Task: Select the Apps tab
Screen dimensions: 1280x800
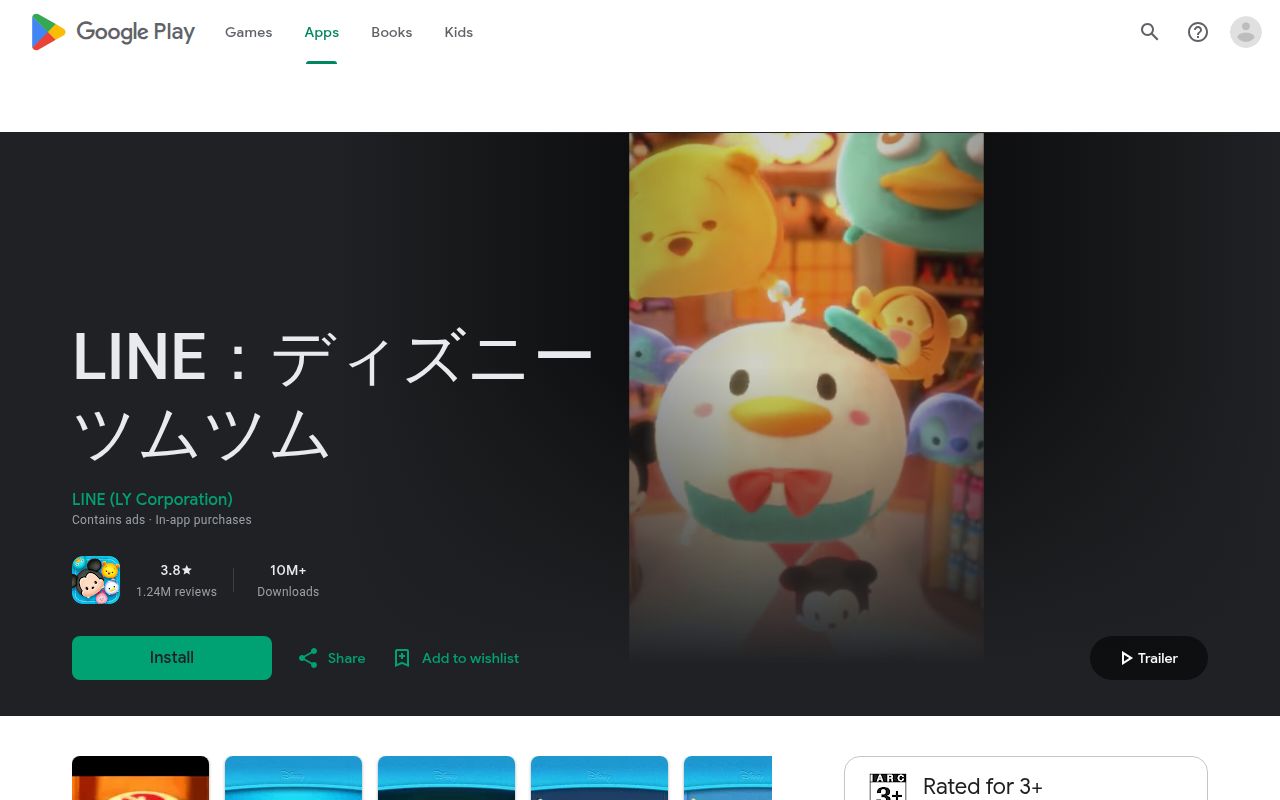Action: pyautogui.click(x=322, y=32)
